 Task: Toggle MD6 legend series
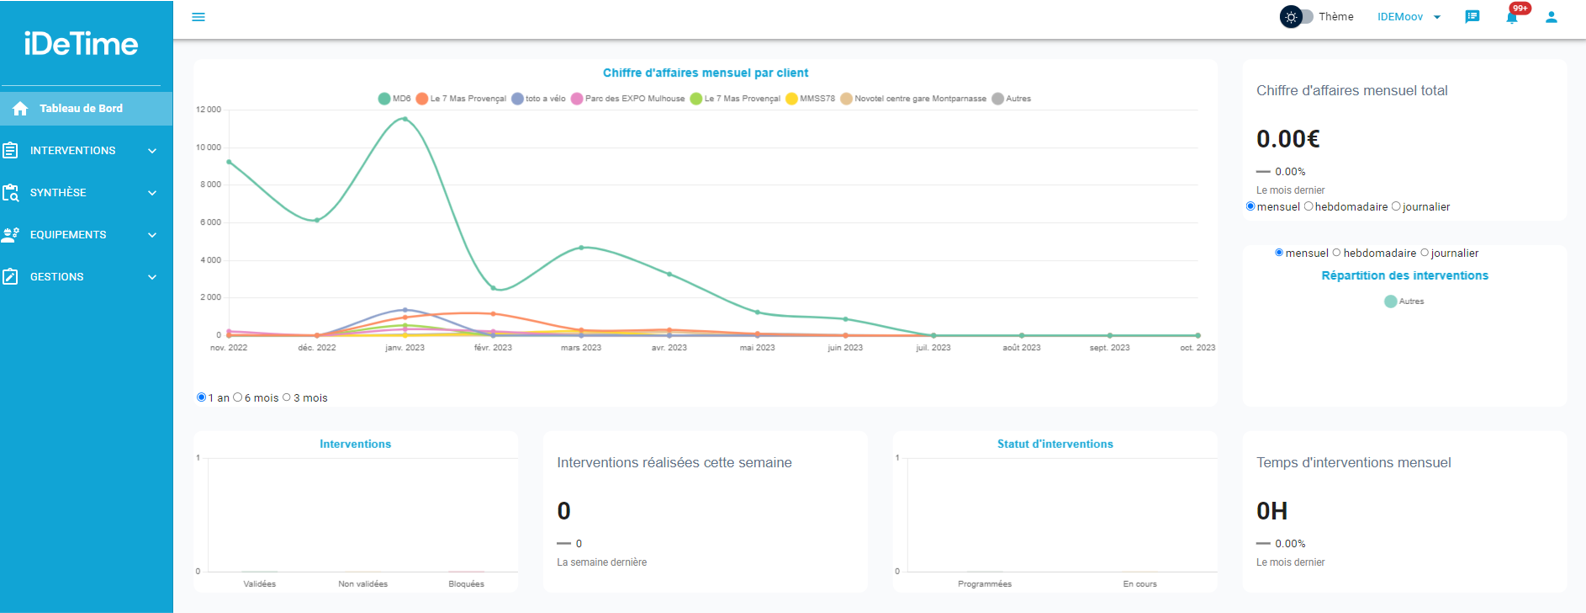394,99
